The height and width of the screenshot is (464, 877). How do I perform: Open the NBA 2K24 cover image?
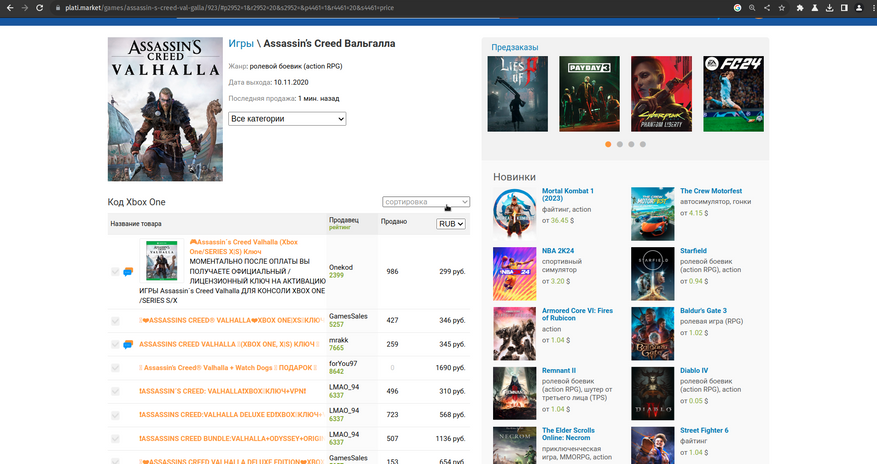click(x=515, y=274)
